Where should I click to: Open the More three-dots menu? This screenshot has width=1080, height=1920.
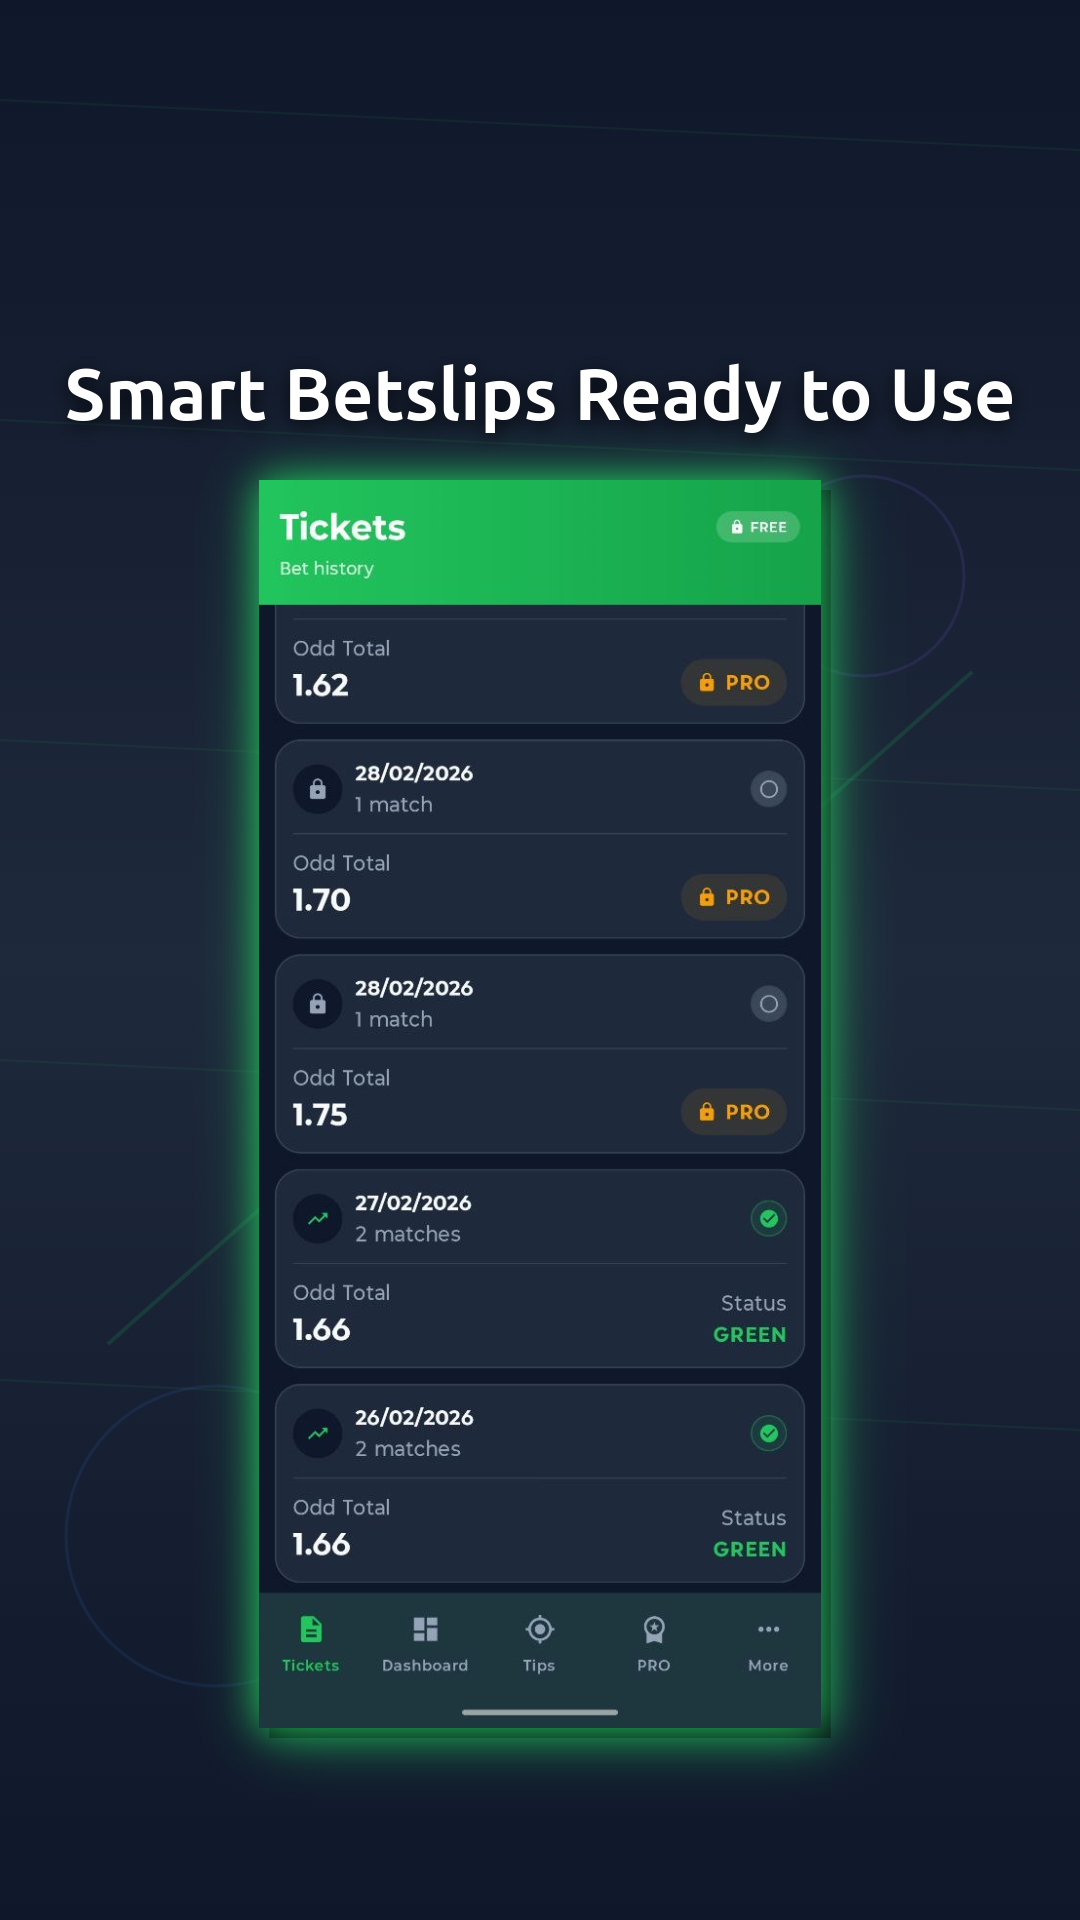click(768, 1629)
